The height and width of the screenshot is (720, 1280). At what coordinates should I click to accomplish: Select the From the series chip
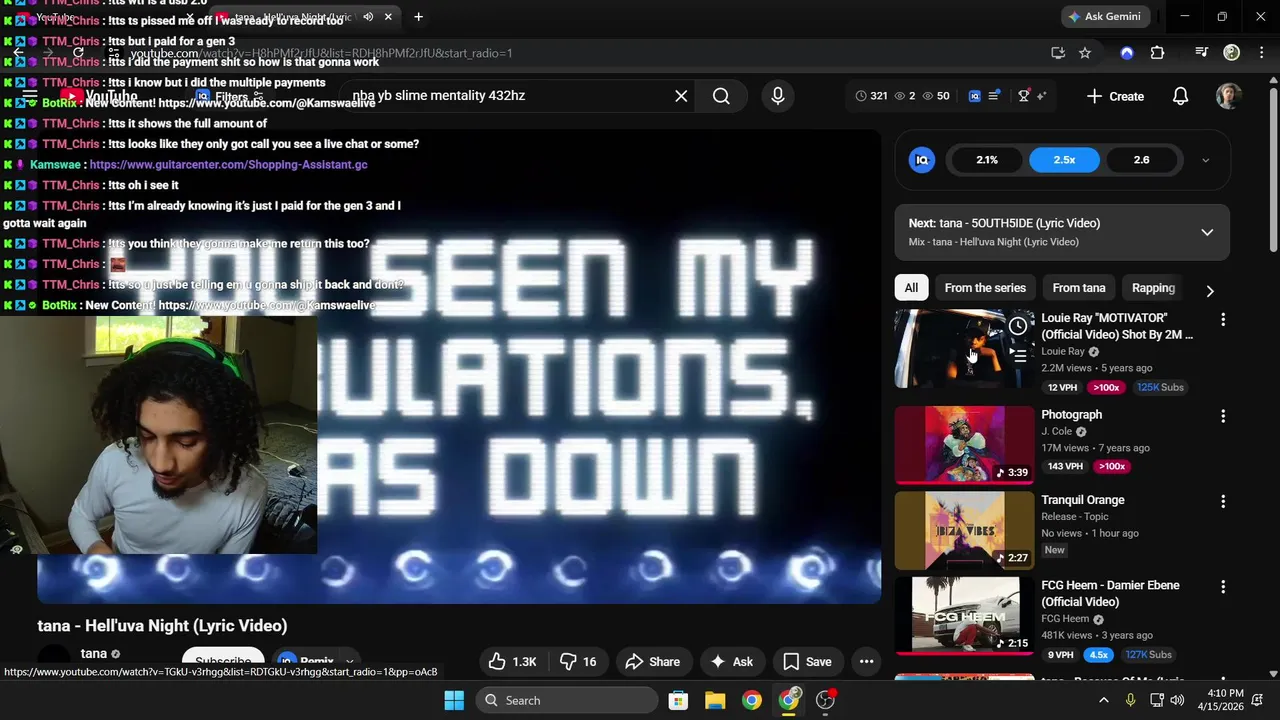point(985,288)
